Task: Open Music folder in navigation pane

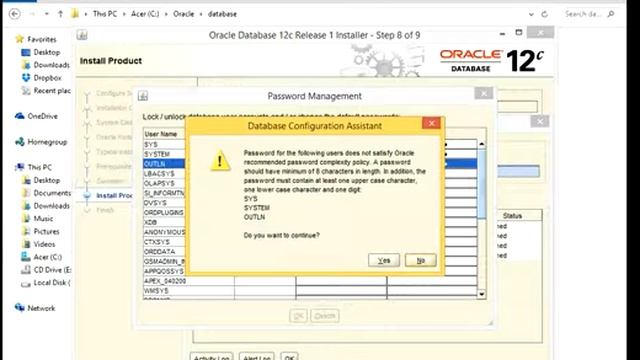Action: (38, 218)
